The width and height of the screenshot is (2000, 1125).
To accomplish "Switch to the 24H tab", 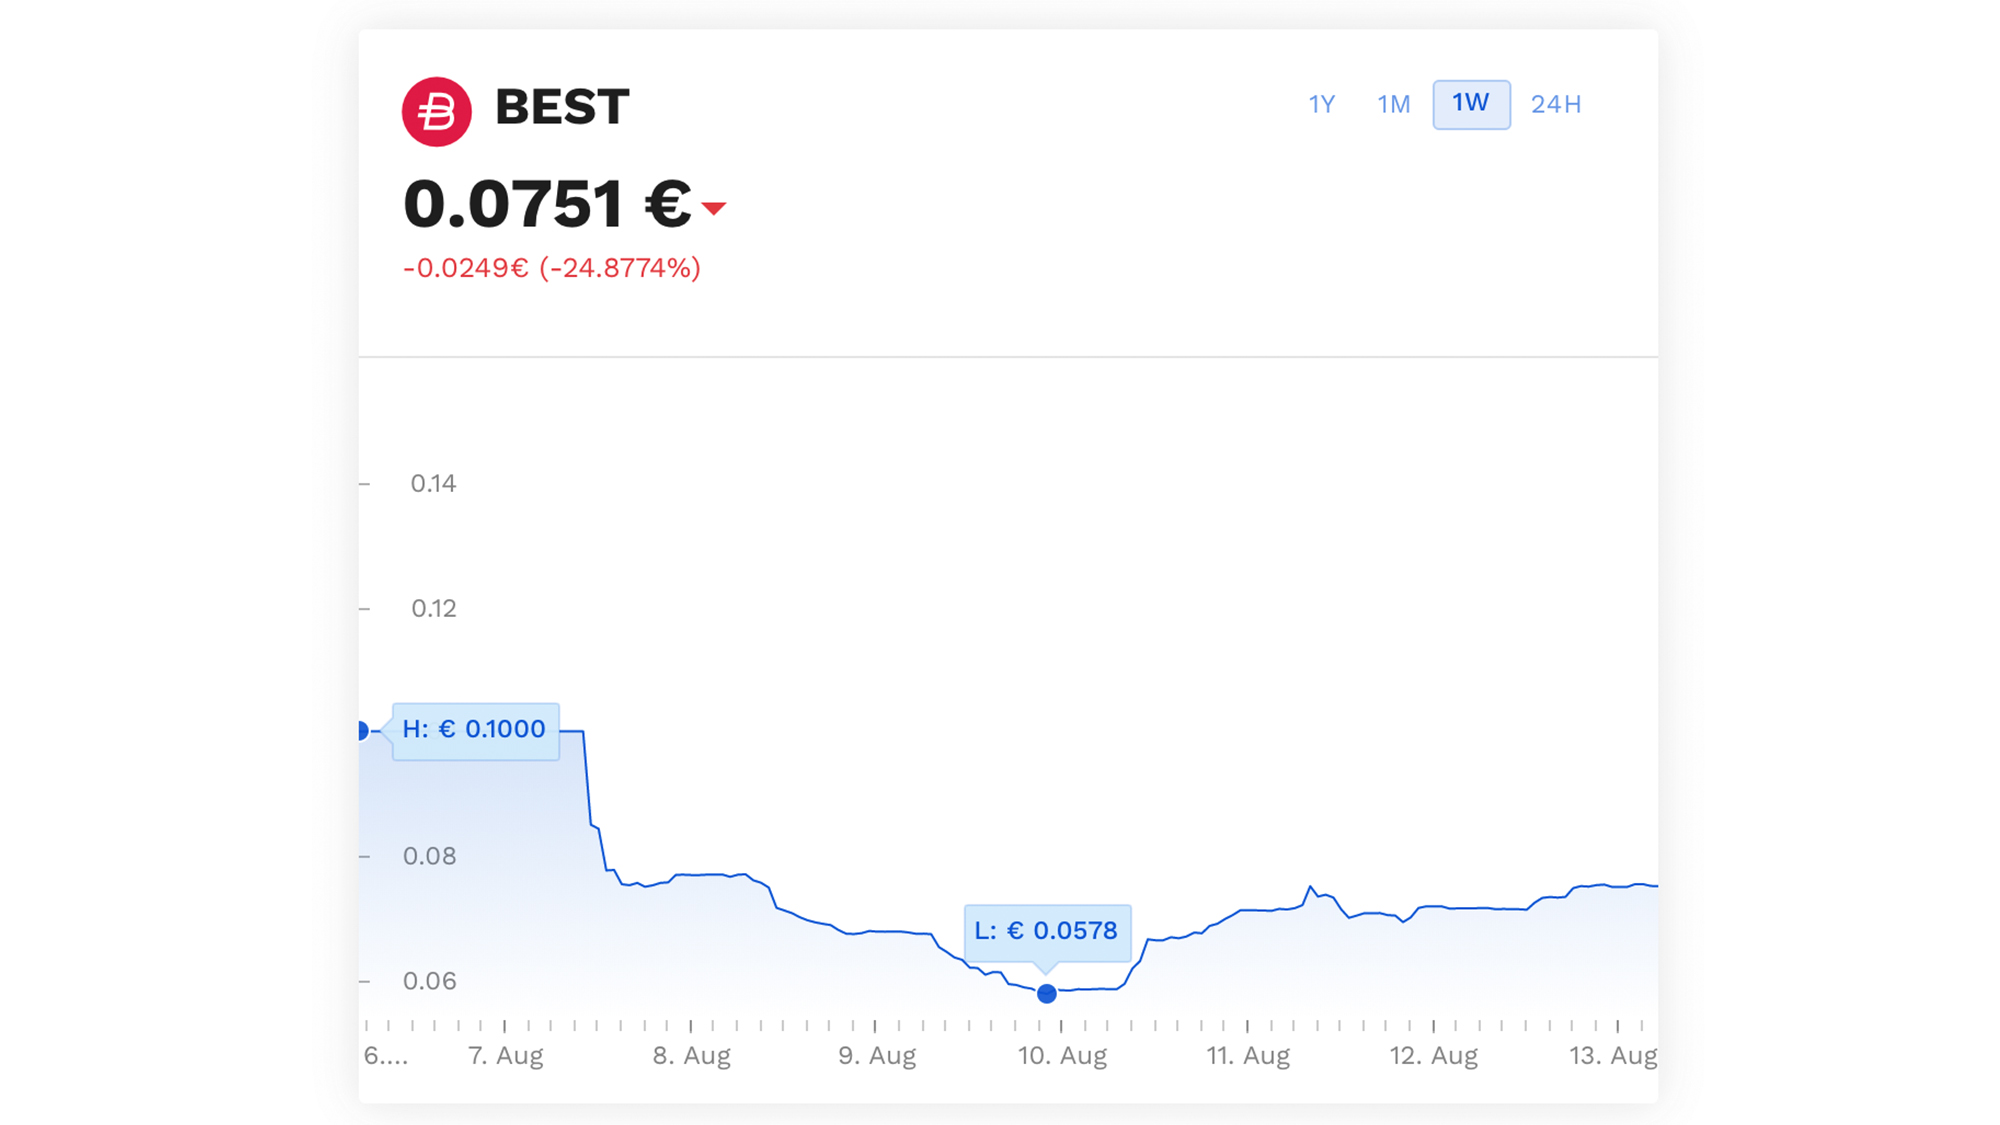I will tap(1555, 103).
